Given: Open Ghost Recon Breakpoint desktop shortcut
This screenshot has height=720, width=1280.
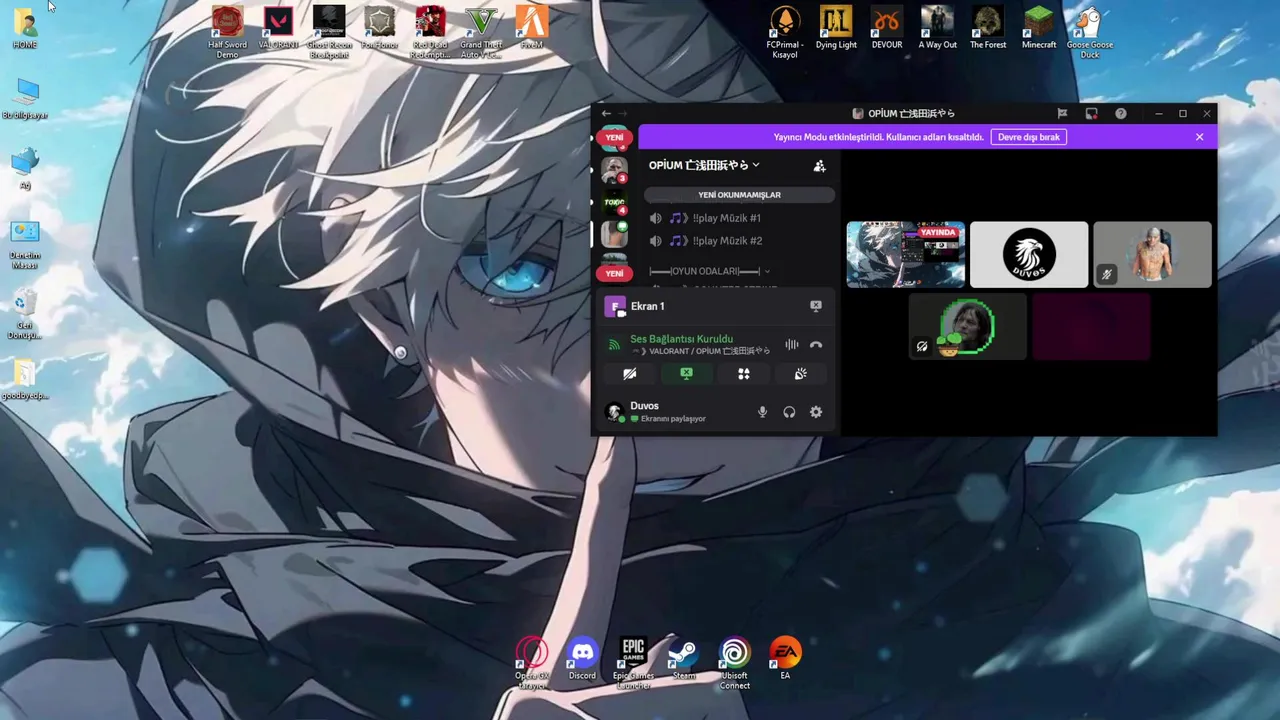Looking at the screenshot, I should coord(329,30).
